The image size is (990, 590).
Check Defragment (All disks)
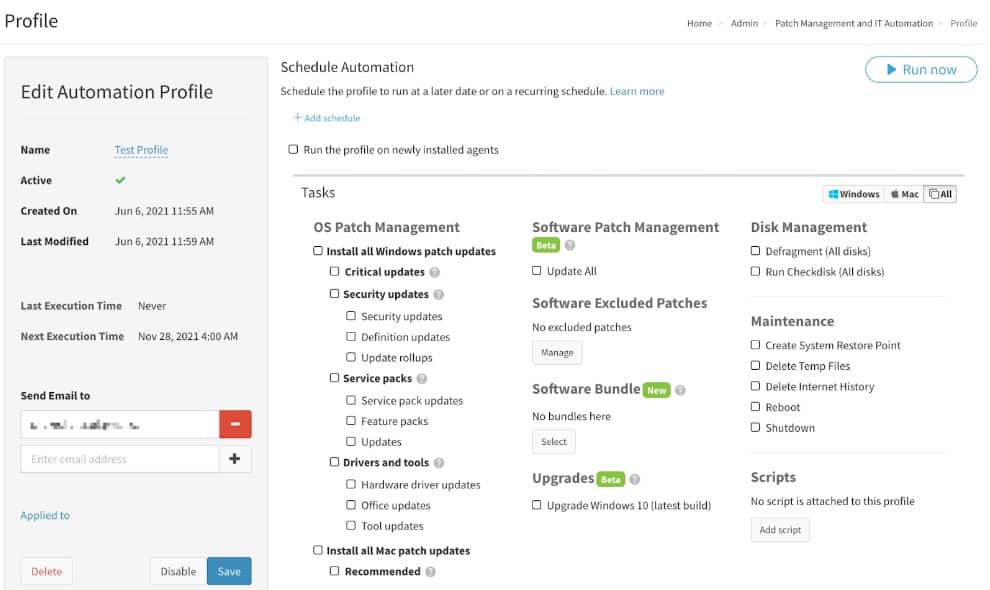(755, 251)
